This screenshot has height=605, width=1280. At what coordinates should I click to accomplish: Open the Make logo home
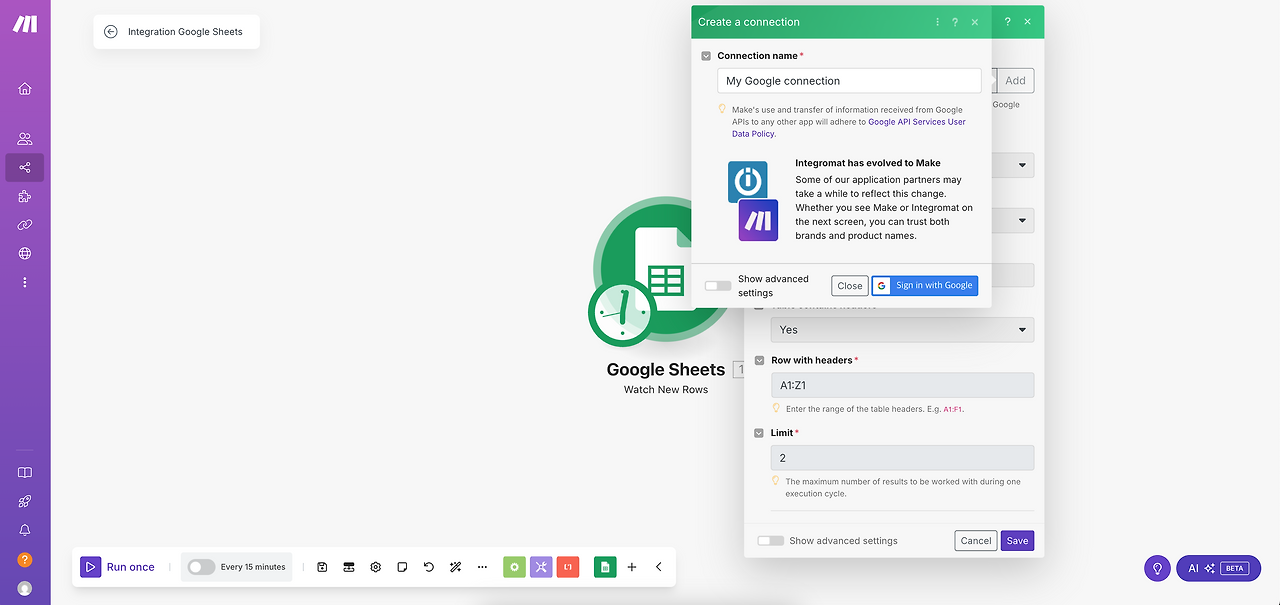point(25,24)
